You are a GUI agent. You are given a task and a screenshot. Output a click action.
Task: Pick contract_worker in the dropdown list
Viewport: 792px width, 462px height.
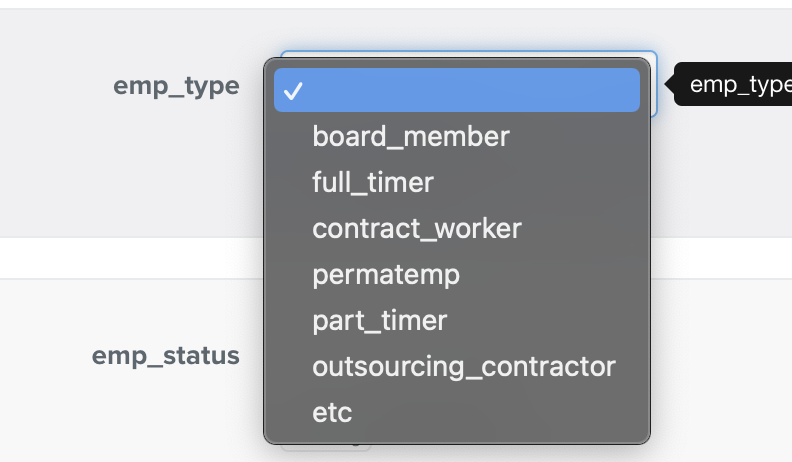click(417, 228)
